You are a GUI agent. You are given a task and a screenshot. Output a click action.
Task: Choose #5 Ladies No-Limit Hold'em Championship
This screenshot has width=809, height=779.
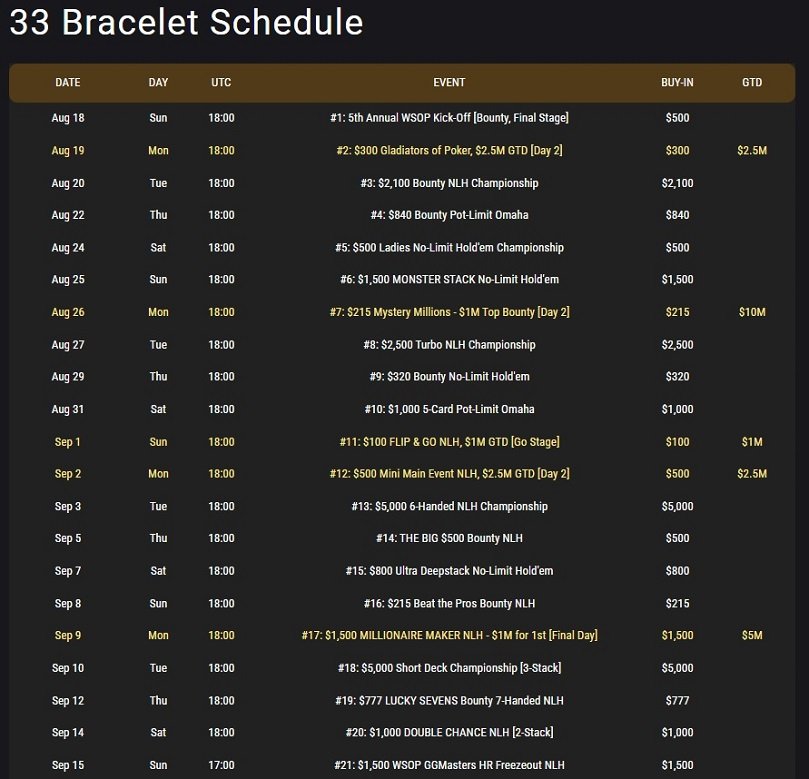click(449, 248)
